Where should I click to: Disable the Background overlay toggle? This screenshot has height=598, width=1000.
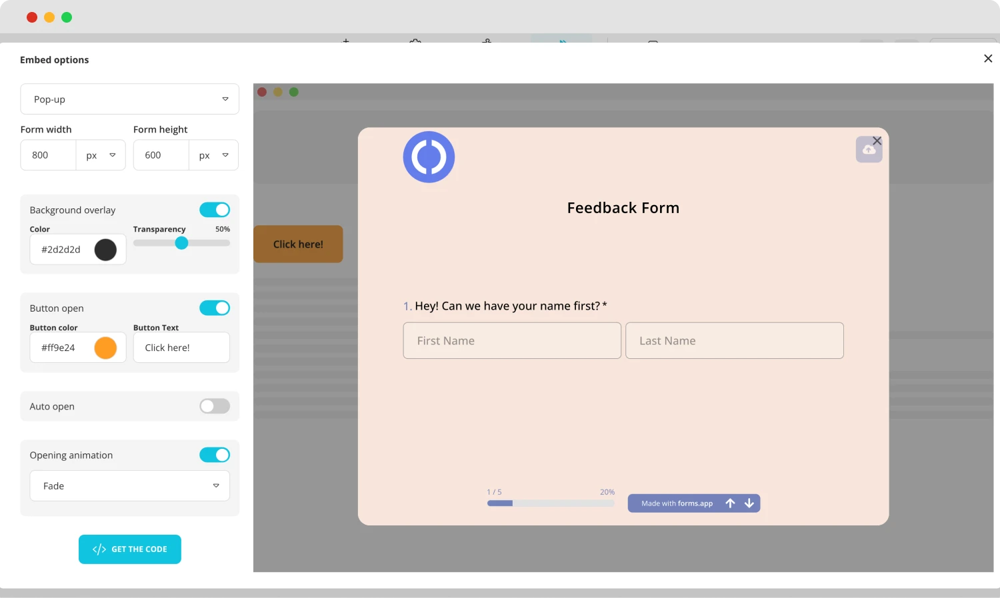214,210
